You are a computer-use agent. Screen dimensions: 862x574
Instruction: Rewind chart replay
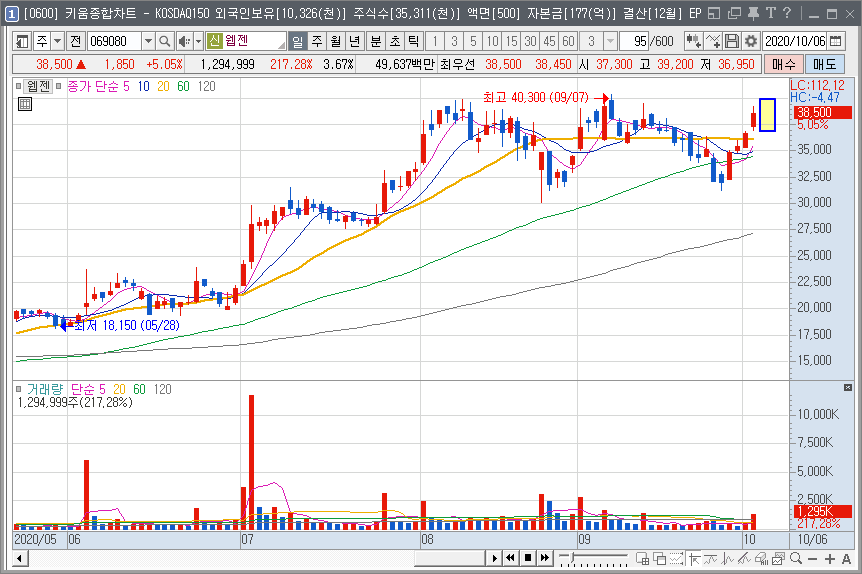click(x=511, y=559)
